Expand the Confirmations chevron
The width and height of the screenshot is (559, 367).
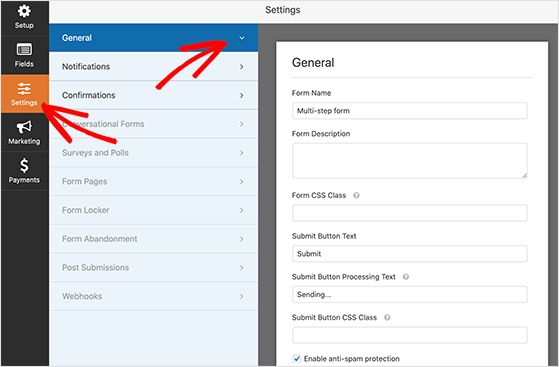[x=242, y=96]
